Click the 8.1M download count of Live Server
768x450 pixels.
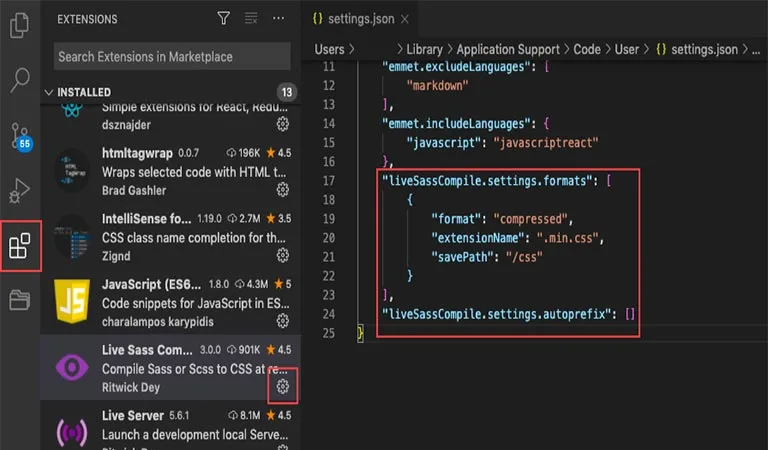coord(244,415)
